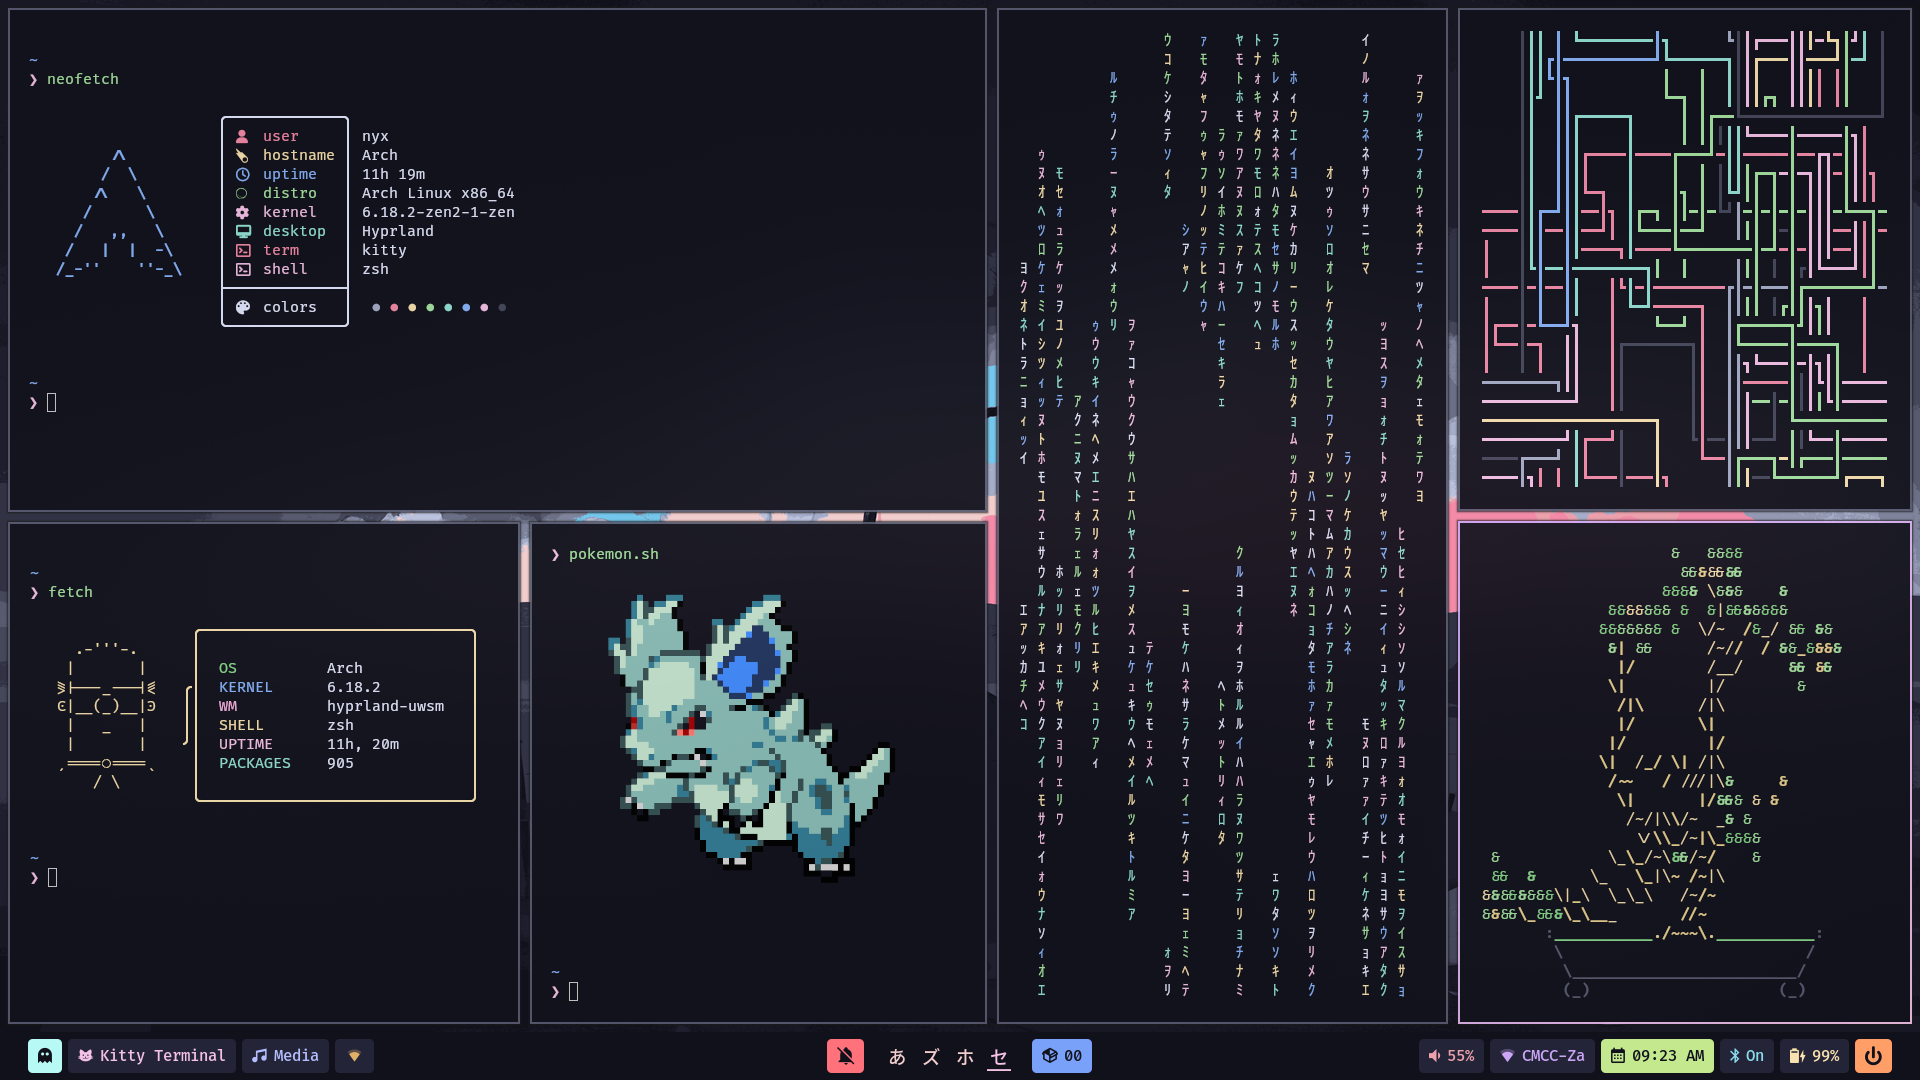Image resolution: width=1920 pixels, height=1080 pixels.
Task: Toggle the muted notifications bell
Action: (845, 1056)
